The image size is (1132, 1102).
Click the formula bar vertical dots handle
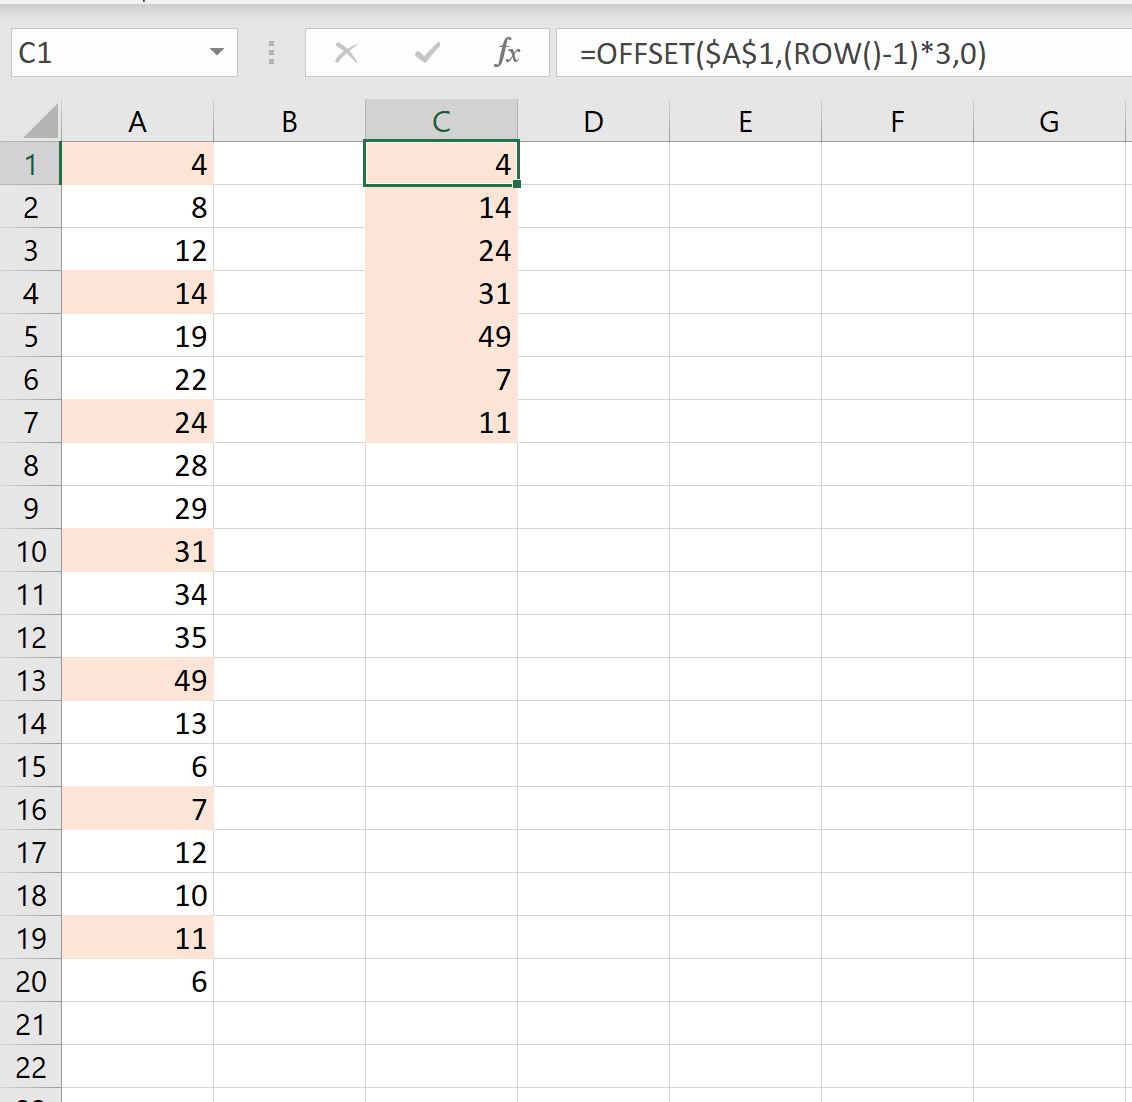271,53
